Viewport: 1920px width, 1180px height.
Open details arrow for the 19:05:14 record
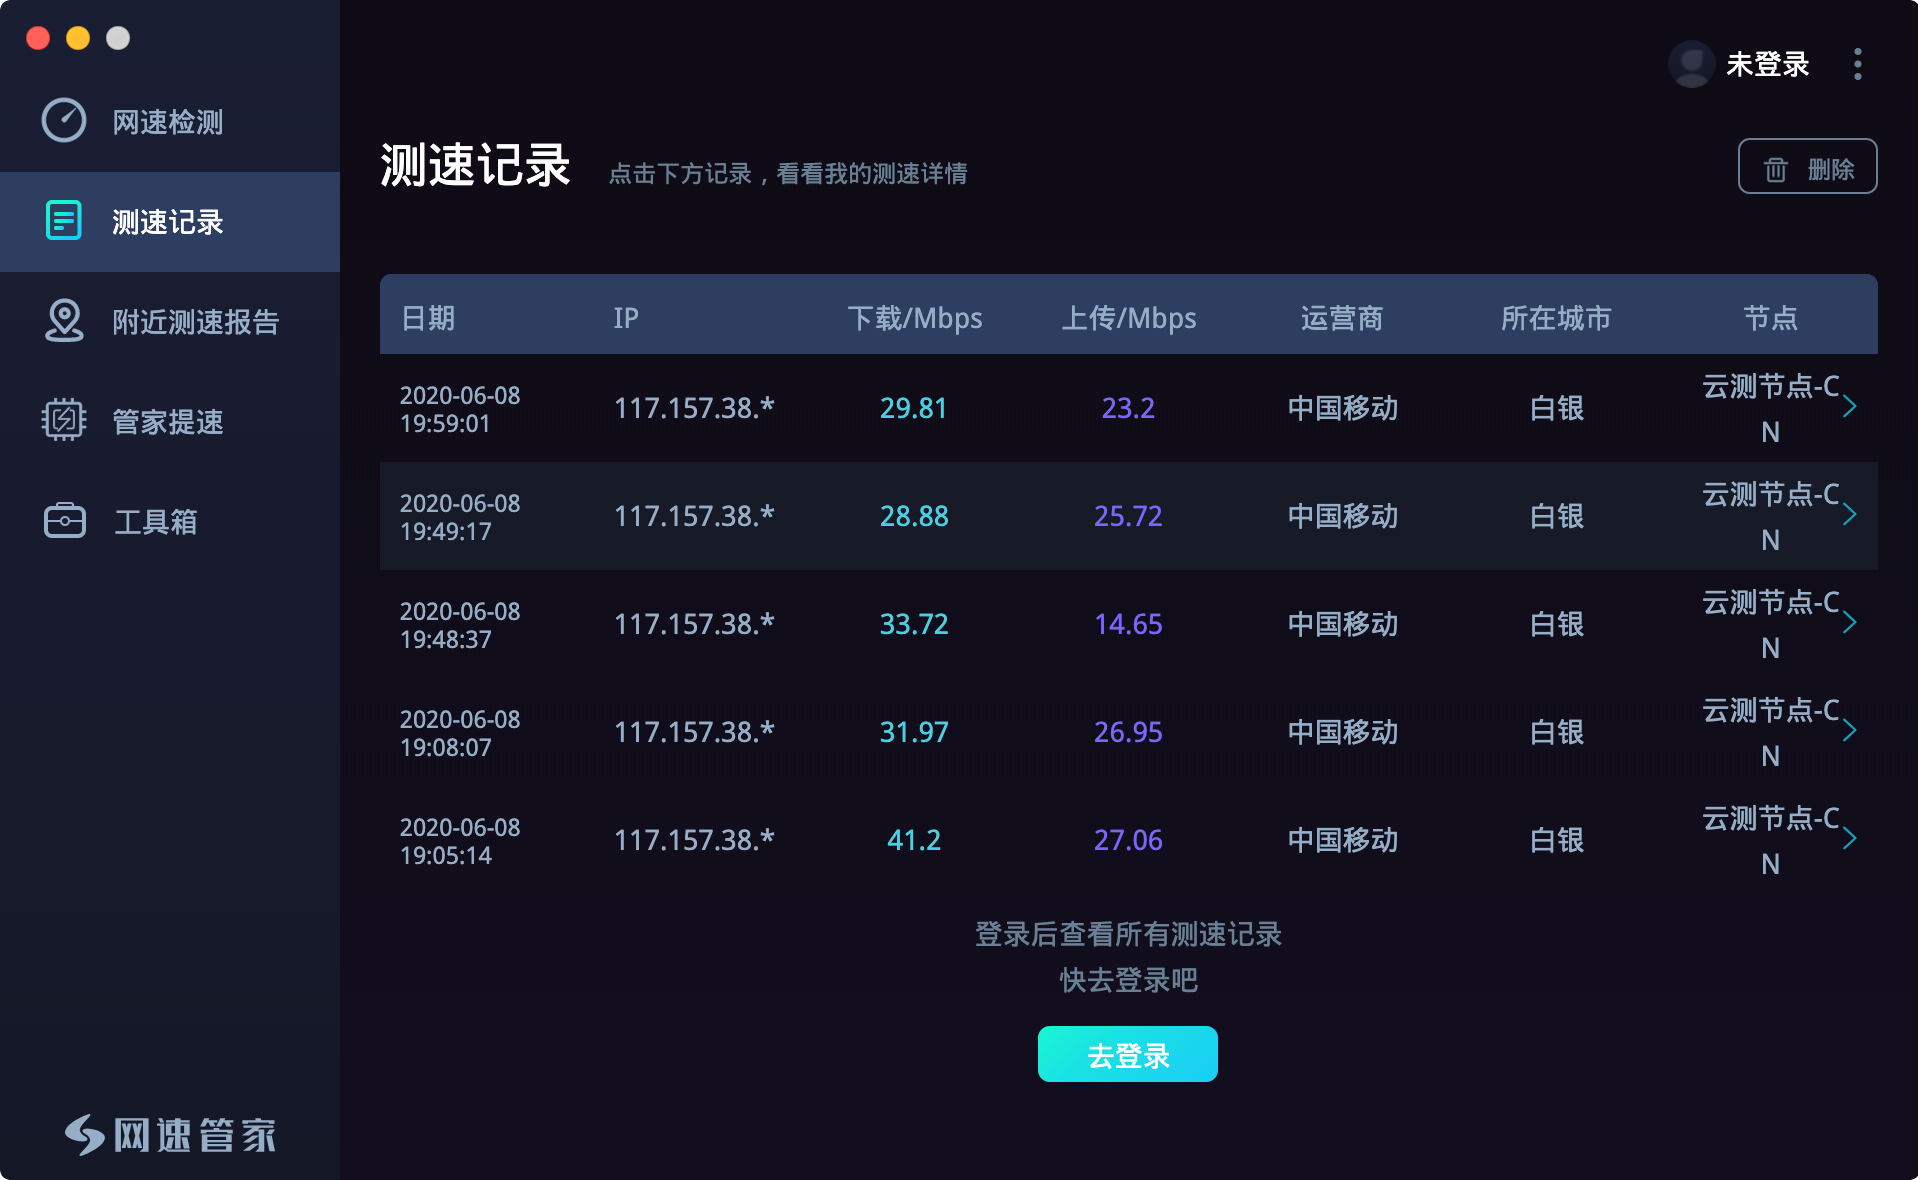(x=1852, y=840)
